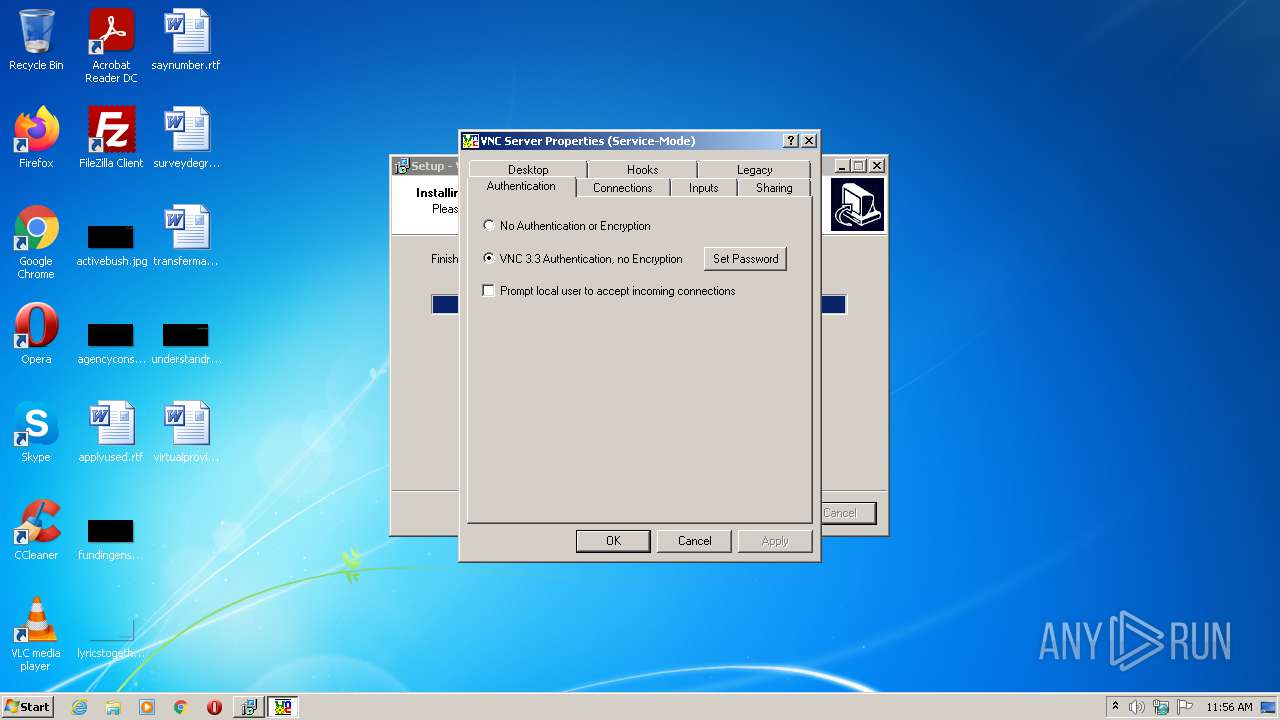This screenshot has height=720, width=1280.
Task: Click the help question mark button
Action: click(x=791, y=141)
